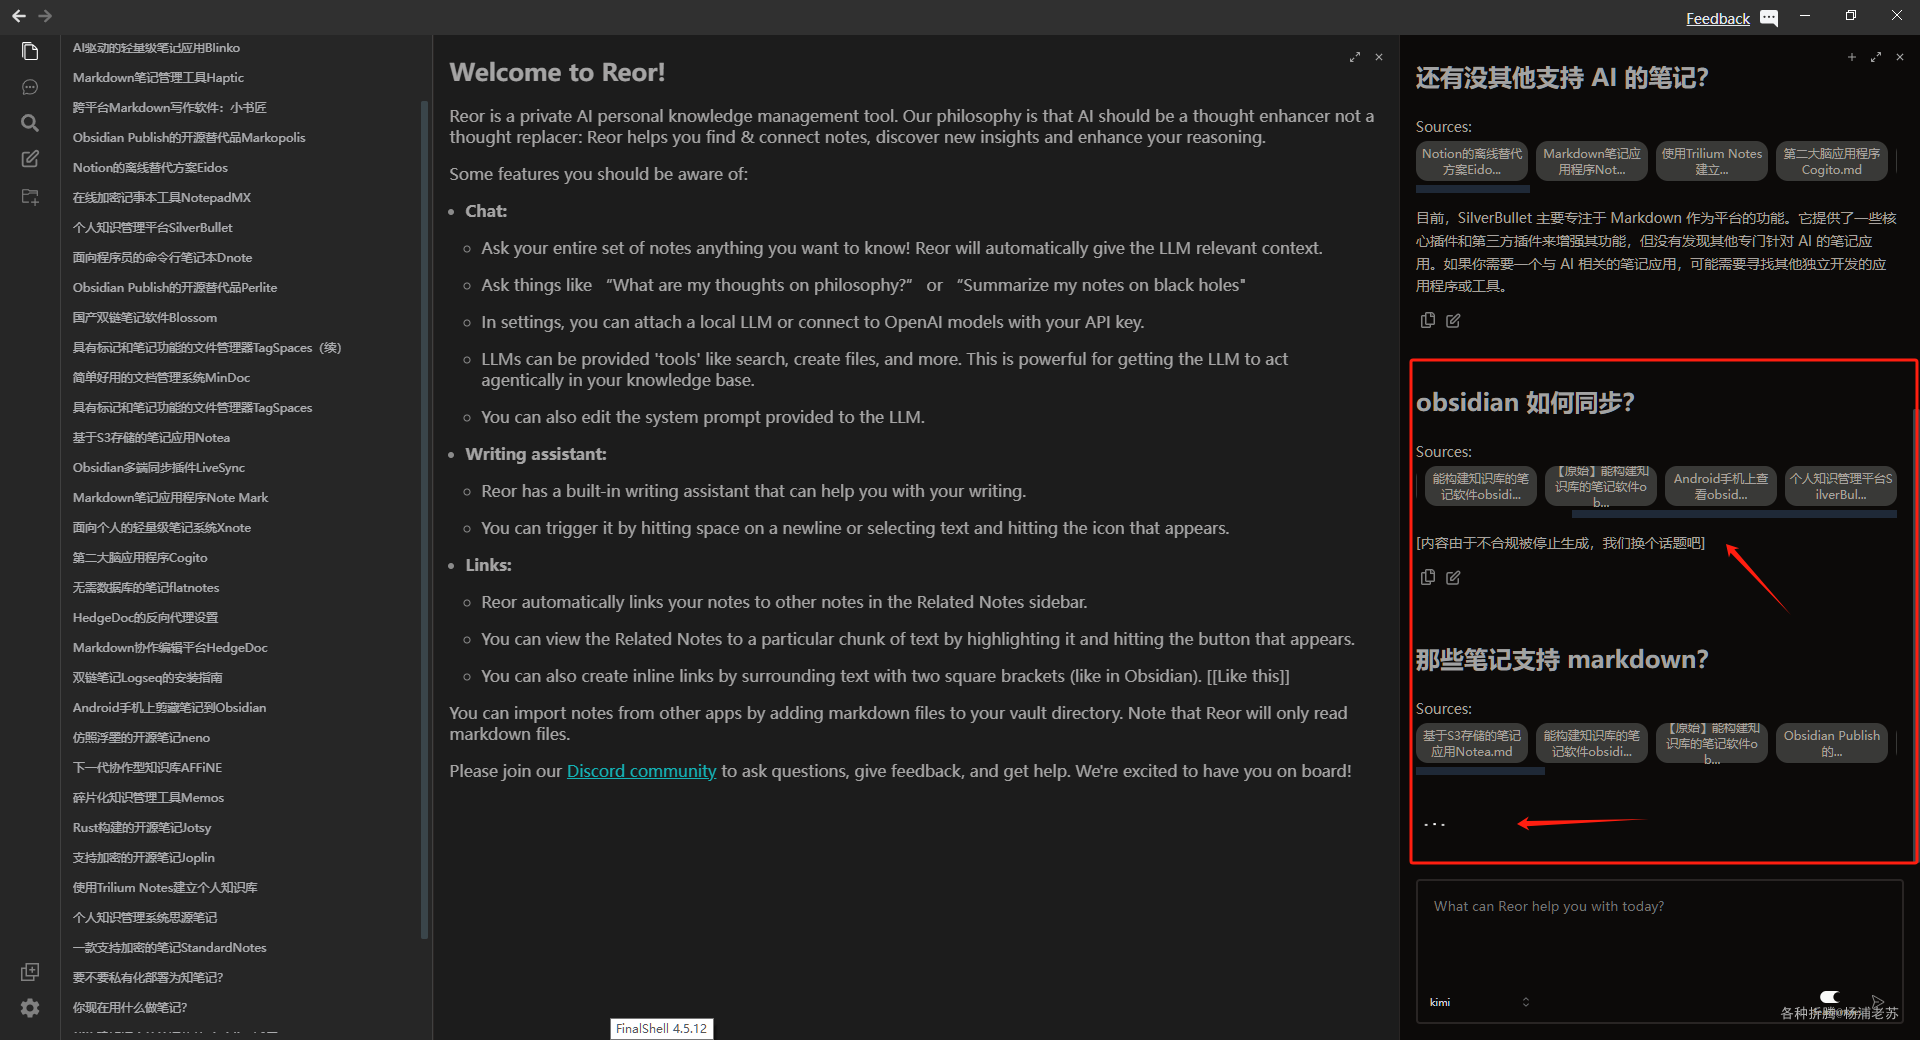Click the sources scrollbar under '还有没其他支持 AI 的笔记?'
Image resolution: width=1920 pixels, height=1040 pixels.
[1473, 188]
